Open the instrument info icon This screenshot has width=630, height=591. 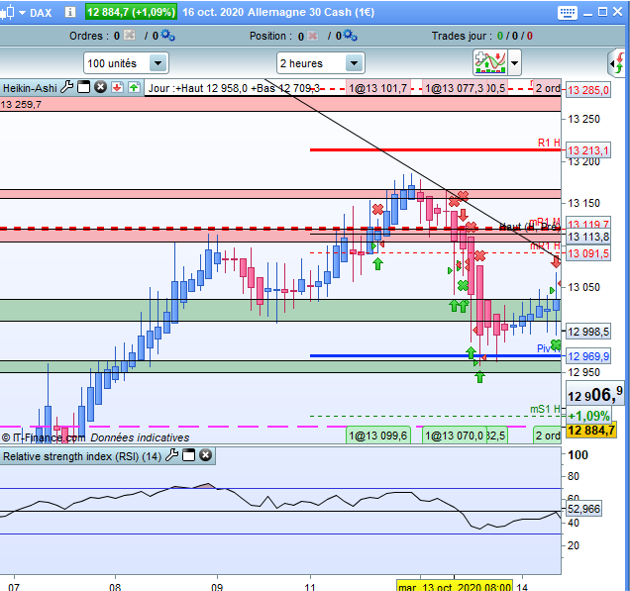coord(70,12)
